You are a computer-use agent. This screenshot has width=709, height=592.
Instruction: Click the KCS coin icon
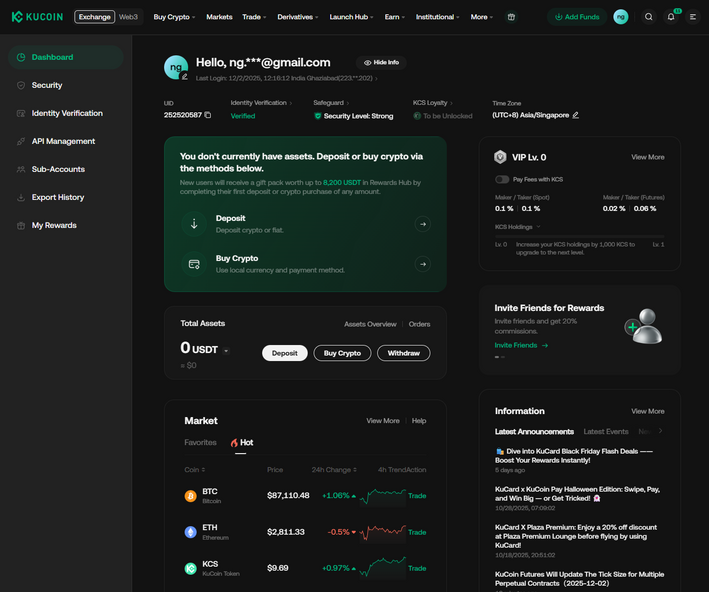(190, 568)
